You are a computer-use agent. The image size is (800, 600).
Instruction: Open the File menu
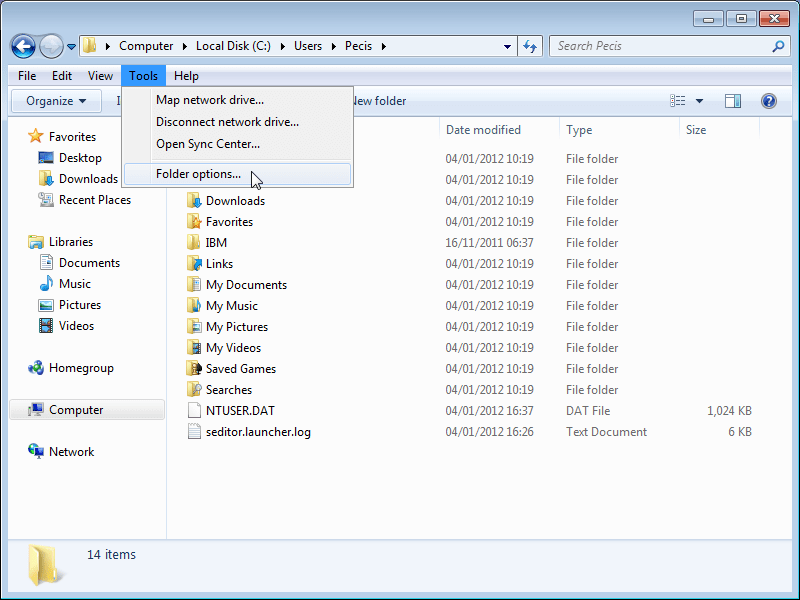pyautogui.click(x=27, y=76)
